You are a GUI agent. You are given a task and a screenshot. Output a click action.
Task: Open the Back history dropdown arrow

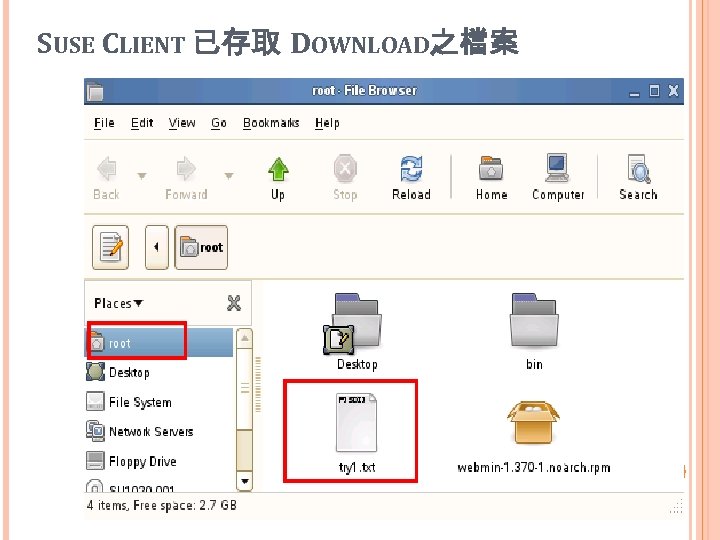click(142, 175)
